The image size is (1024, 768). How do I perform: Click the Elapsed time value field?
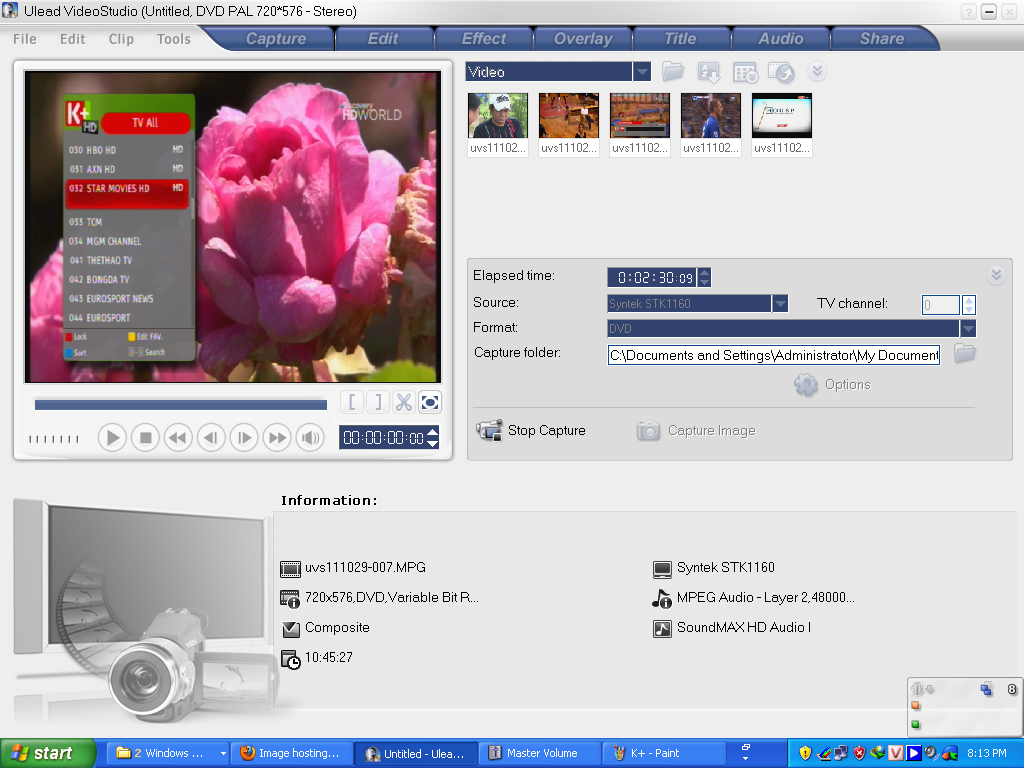(652, 278)
